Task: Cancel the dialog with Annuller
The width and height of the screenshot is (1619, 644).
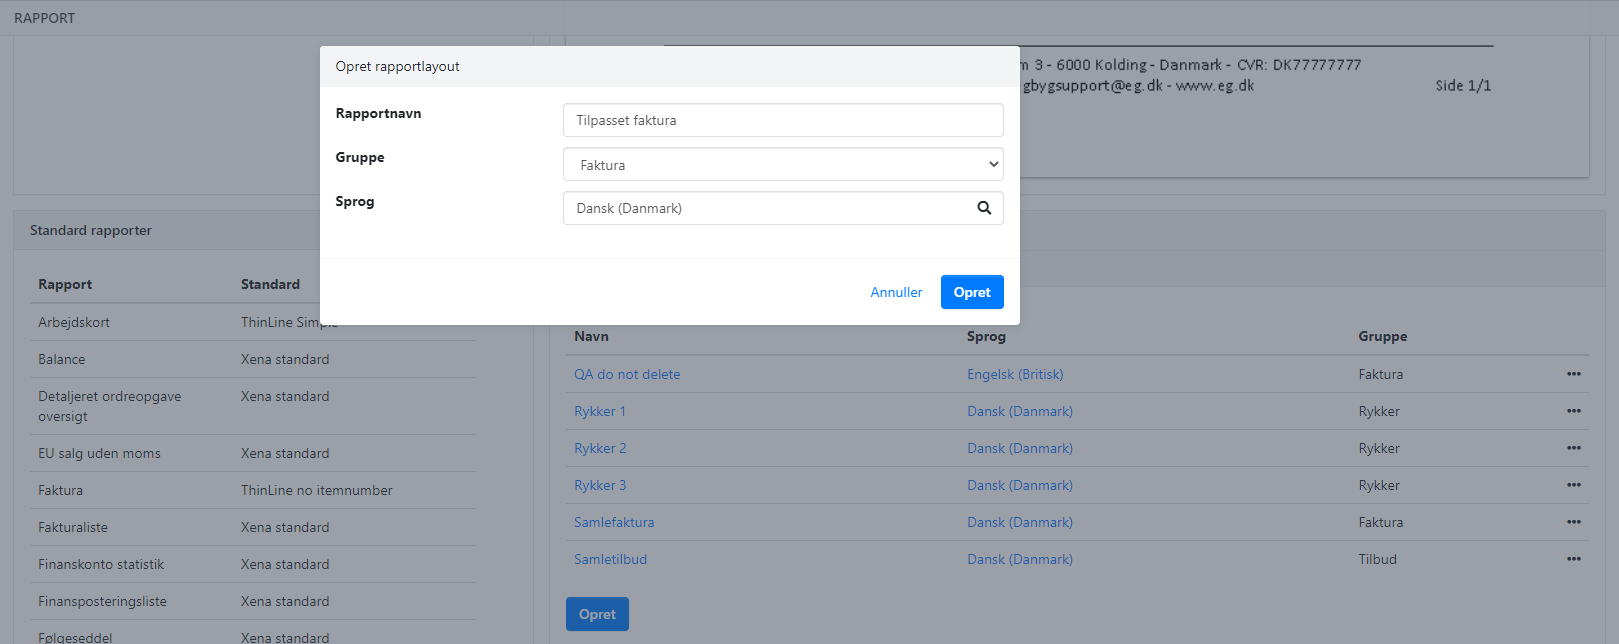Action: click(896, 292)
